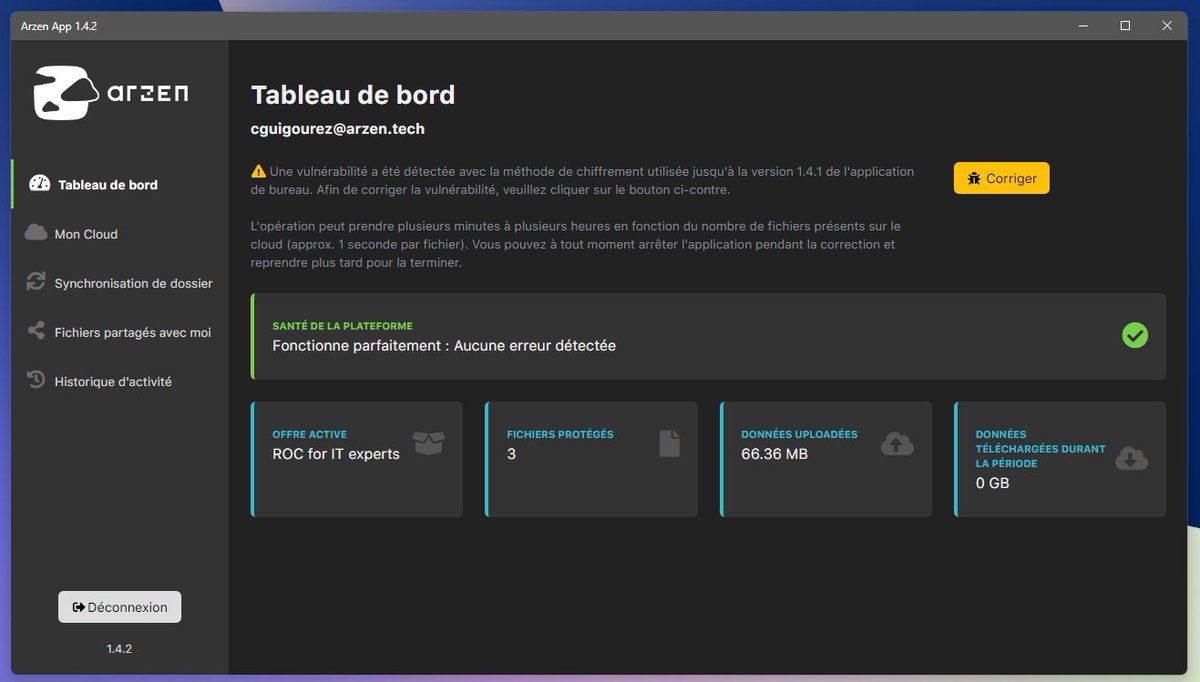Click the 66.36 MB value
1200x682 pixels.
pos(774,454)
